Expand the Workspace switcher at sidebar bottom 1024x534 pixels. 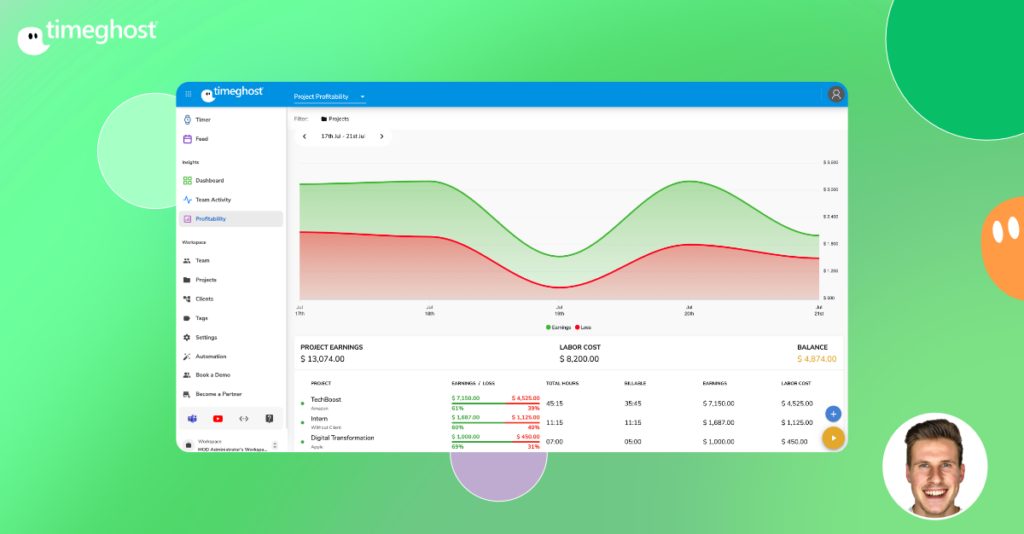[275, 445]
